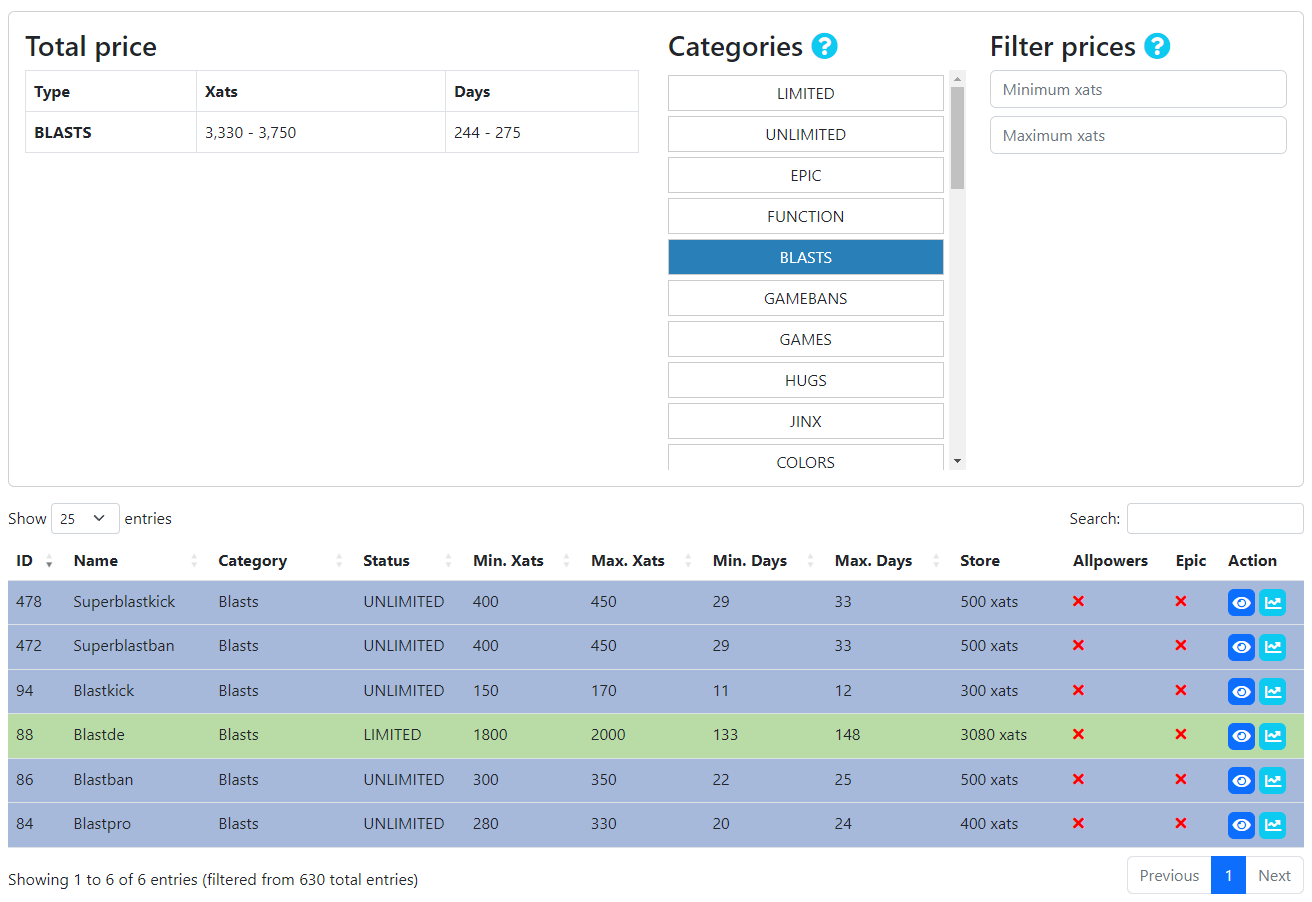Image resolution: width=1312 pixels, height=902 pixels.
Task: Click the eye icon for Blastban
Action: (1241, 781)
